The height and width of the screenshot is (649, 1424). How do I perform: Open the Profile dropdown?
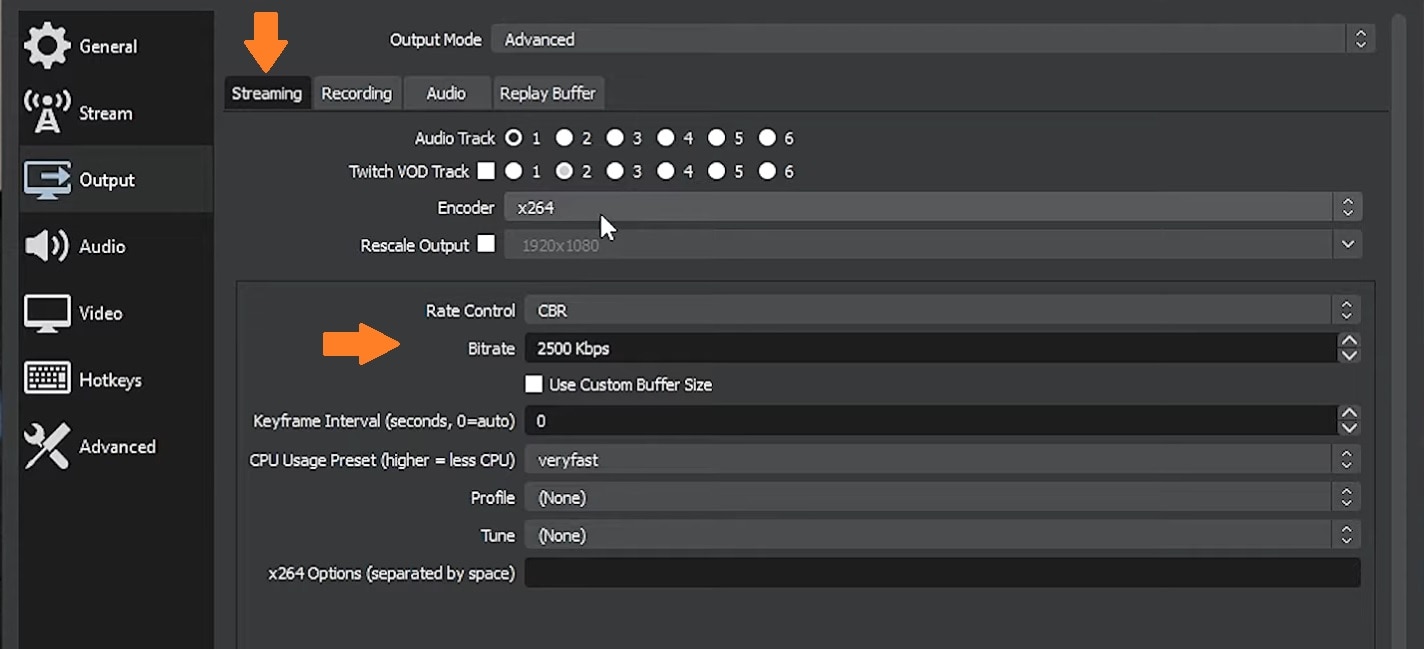pyautogui.click(x=942, y=497)
